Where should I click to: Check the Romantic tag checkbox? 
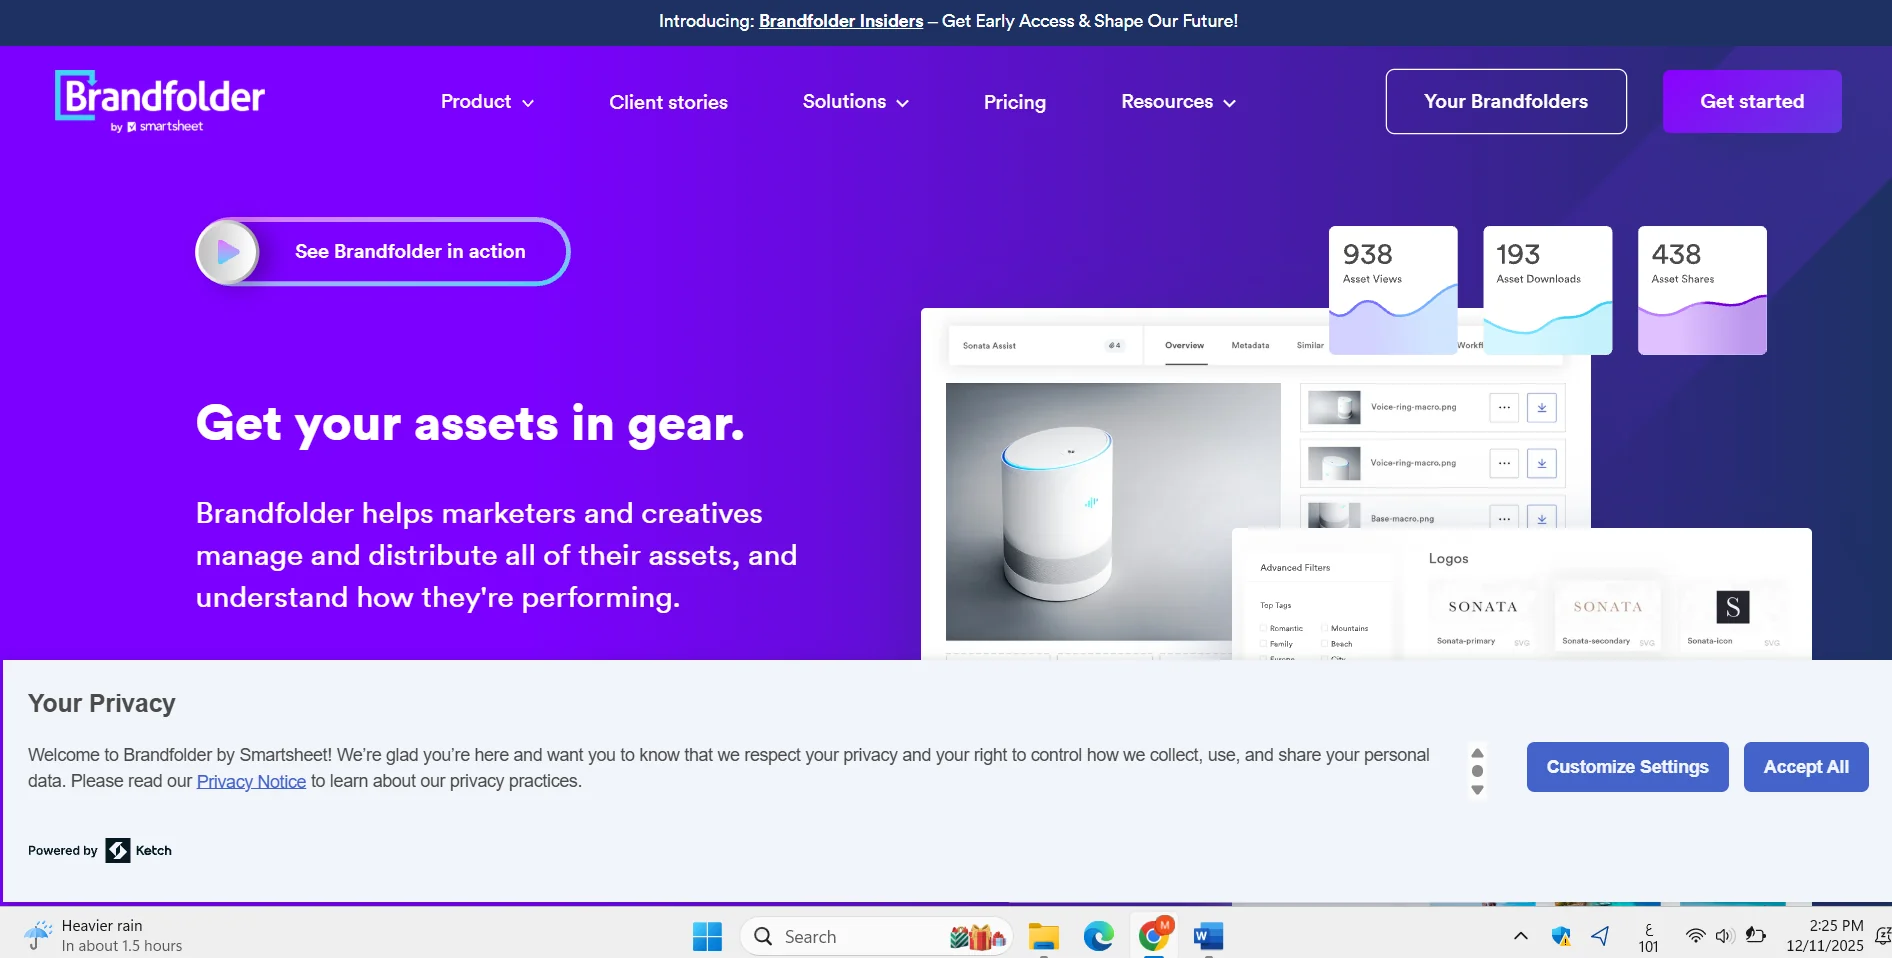(1263, 628)
